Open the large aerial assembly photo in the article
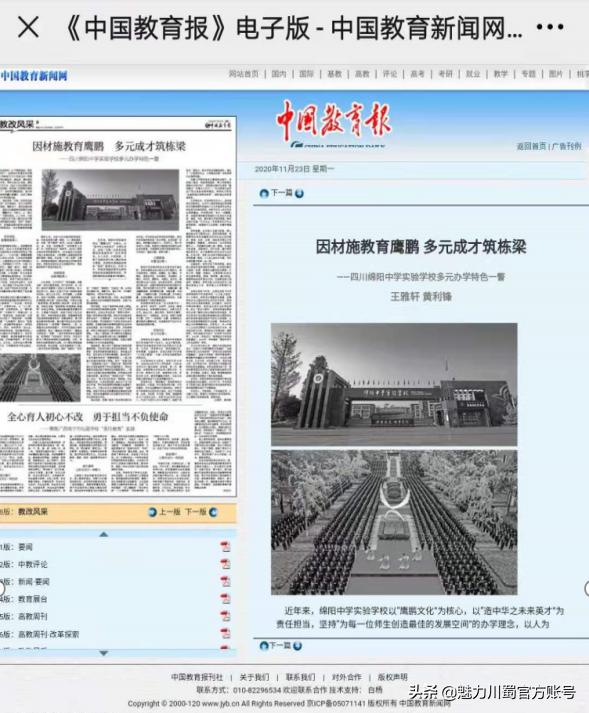Viewport: 589px width, 713px height. (x=394, y=522)
